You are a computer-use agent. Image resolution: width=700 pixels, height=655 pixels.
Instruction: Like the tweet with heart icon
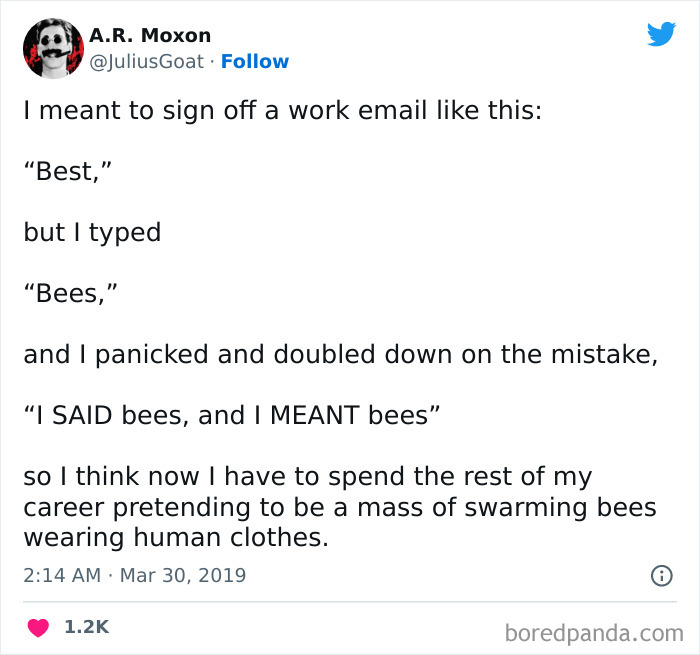click(x=37, y=628)
